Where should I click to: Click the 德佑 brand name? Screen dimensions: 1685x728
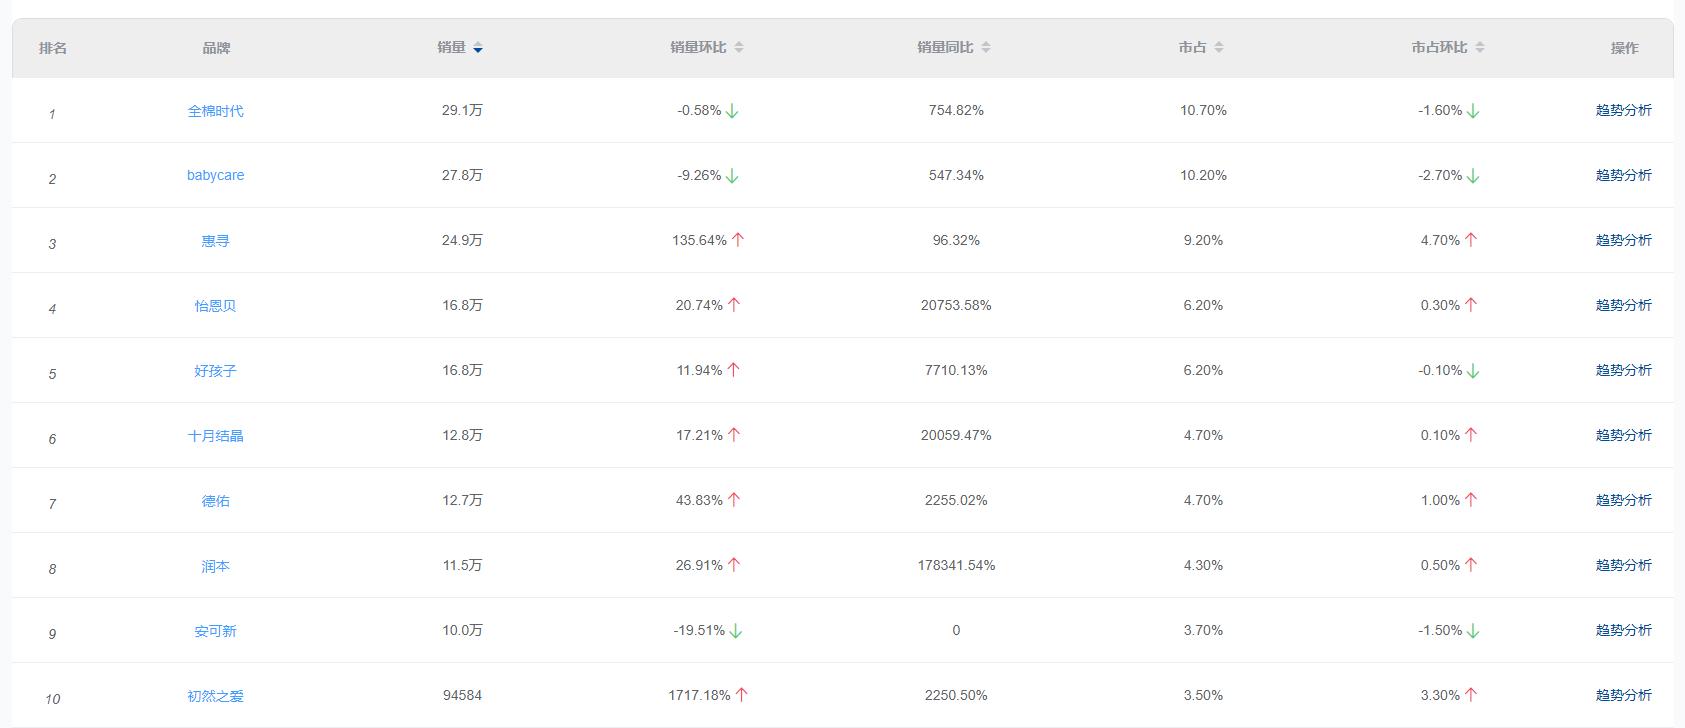pos(215,501)
